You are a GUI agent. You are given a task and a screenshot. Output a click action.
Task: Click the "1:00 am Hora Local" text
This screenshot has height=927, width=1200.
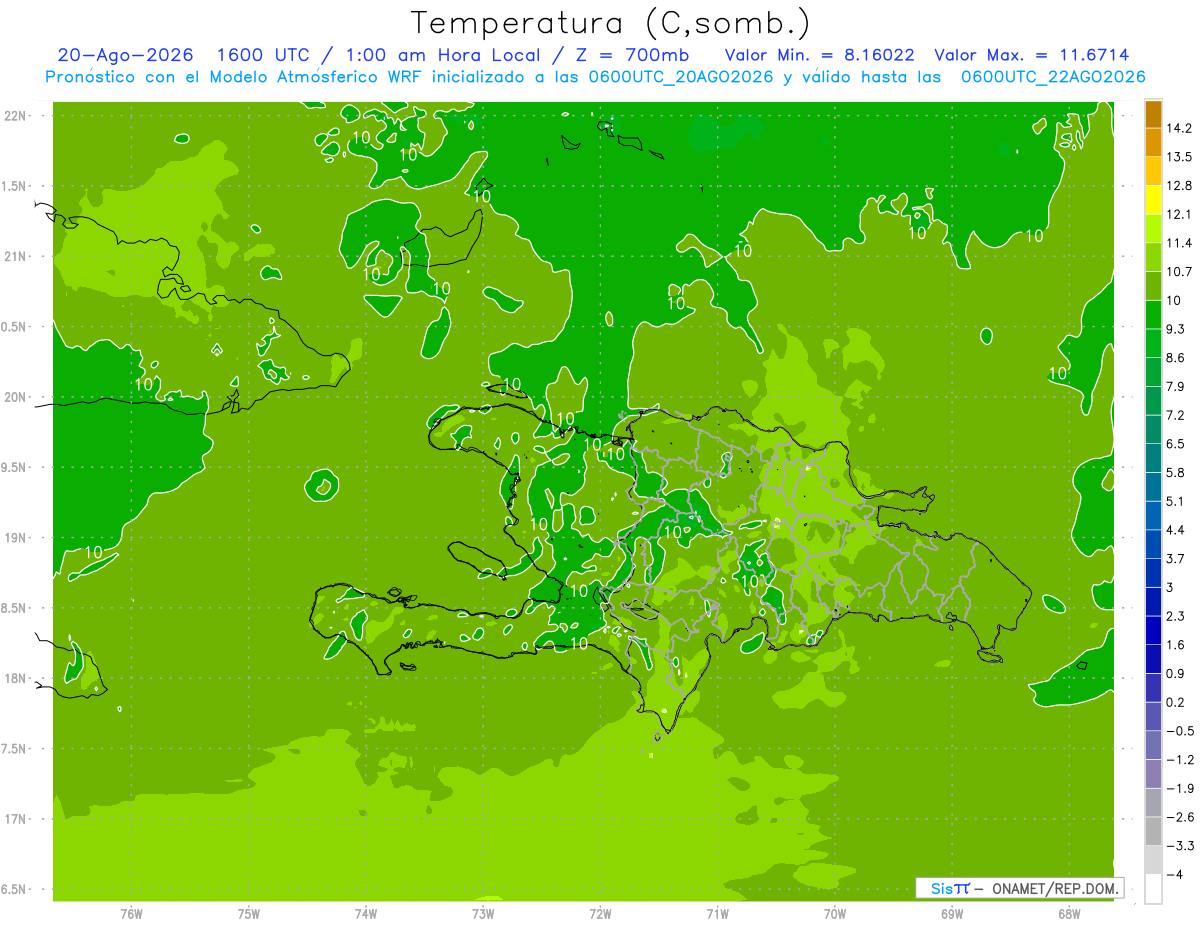[443, 56]
